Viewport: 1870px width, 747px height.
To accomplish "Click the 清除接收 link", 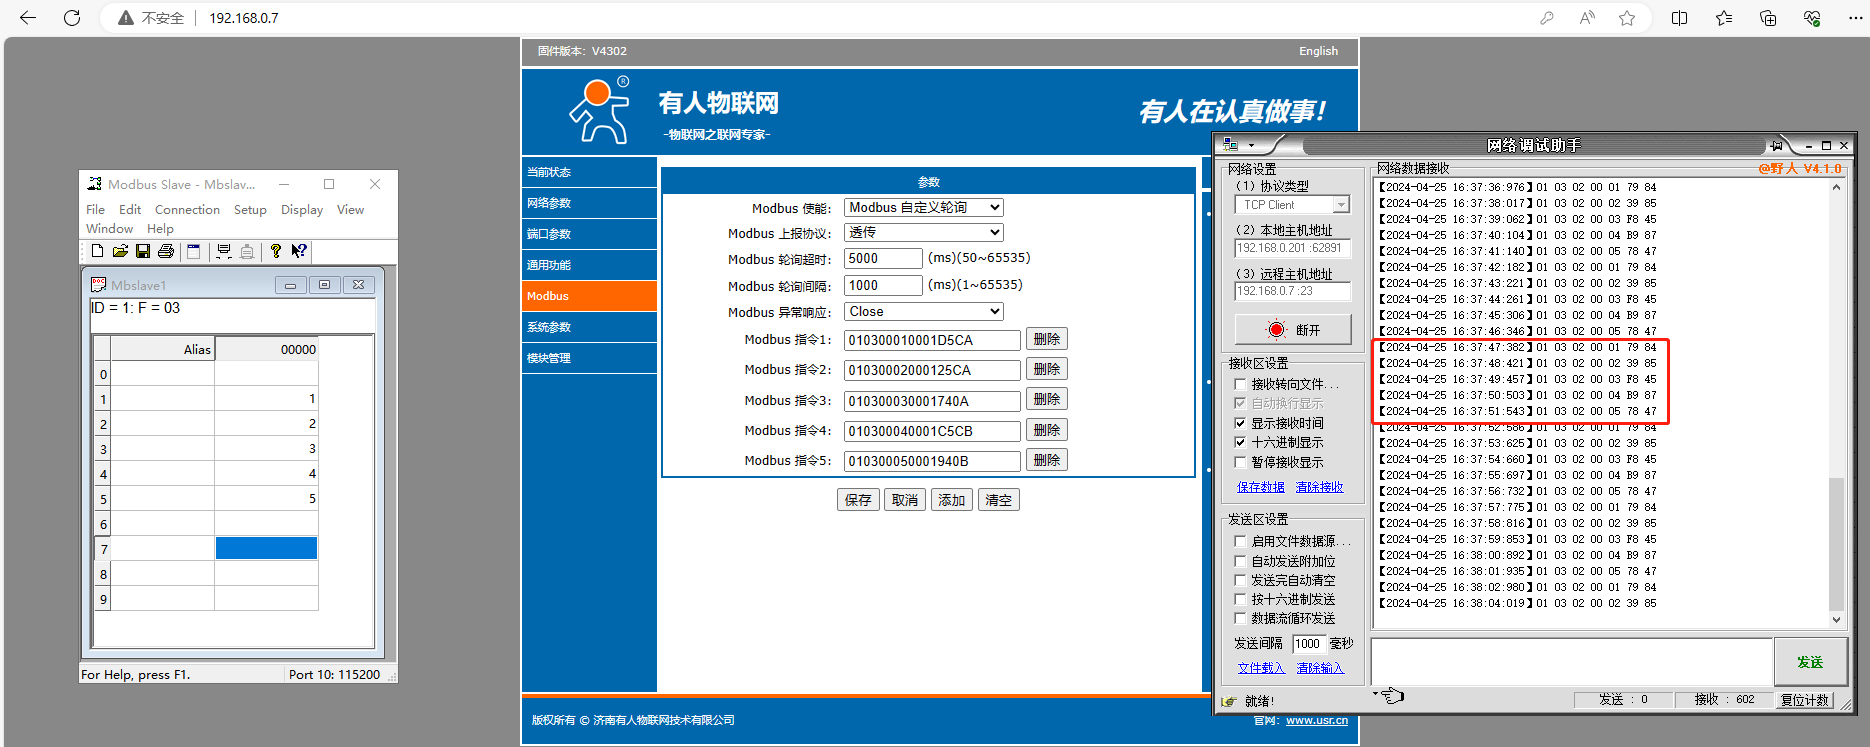I will pos(1320,487).
